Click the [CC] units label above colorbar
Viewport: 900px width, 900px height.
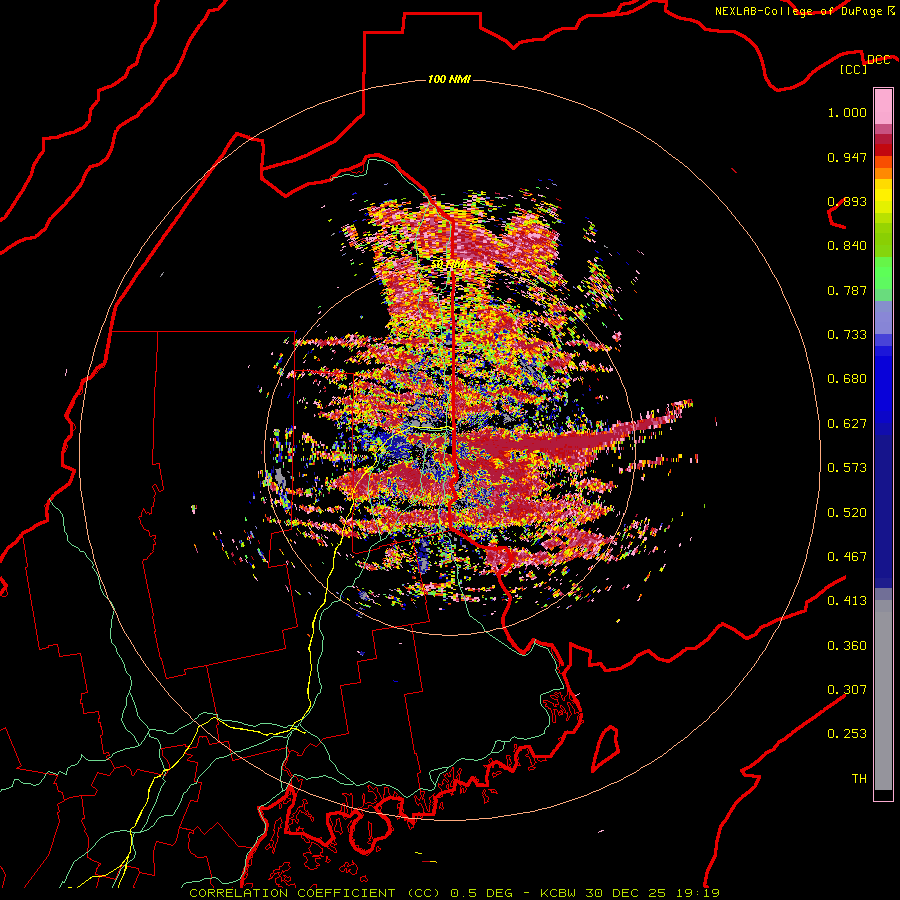tap(854, 69)
